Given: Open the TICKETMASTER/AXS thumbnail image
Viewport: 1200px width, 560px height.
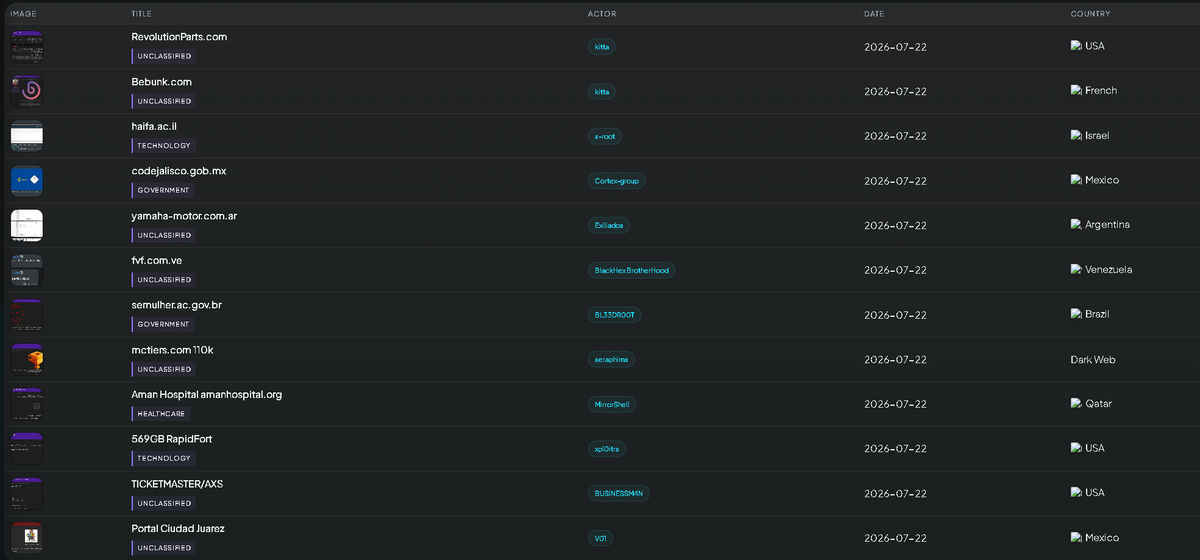Looking at the screenshot, I should tap(27, 494).
